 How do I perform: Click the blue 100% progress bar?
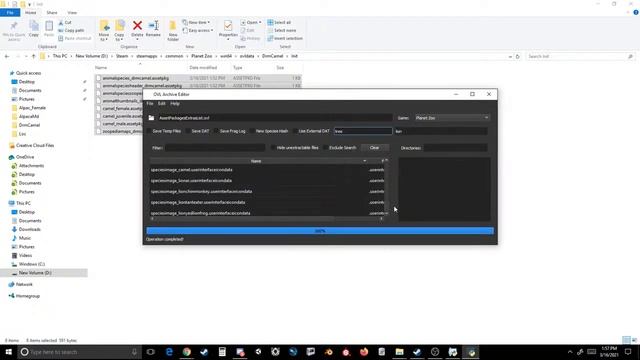[x=320, y=231]
